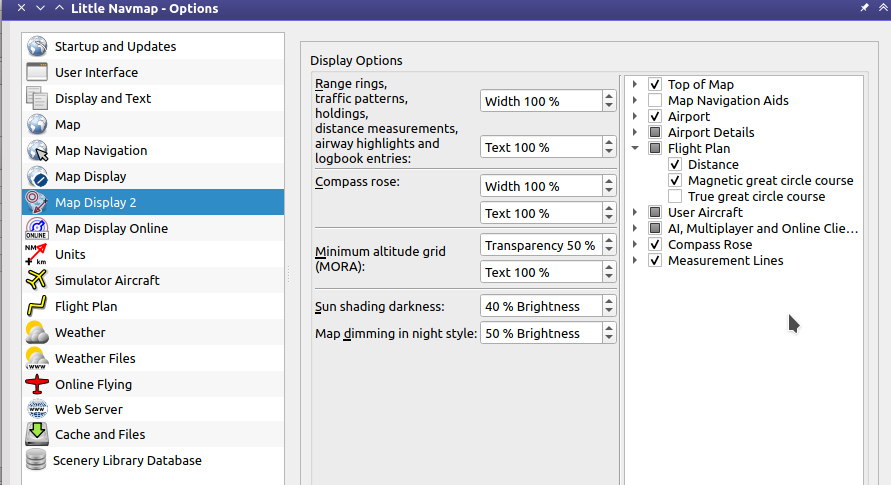
Task: Open the User Interface options page
Action: pyautogui.click(x=153, y=72)
